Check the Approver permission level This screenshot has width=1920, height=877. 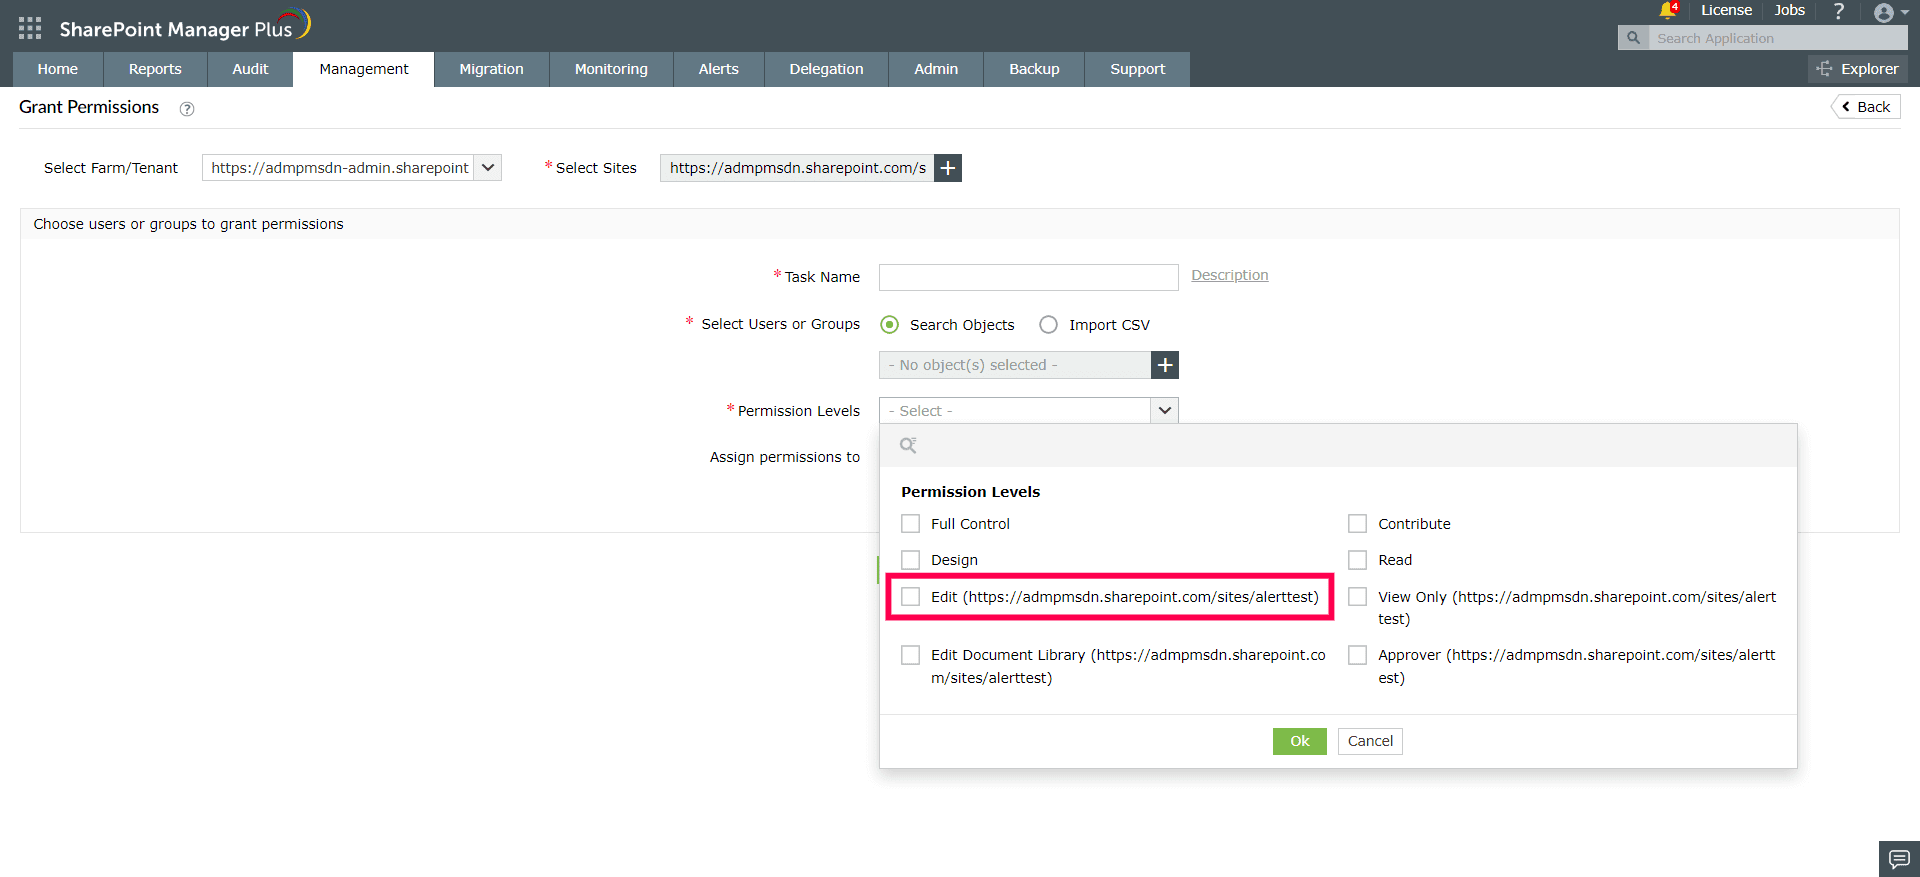coord(1357,655)
